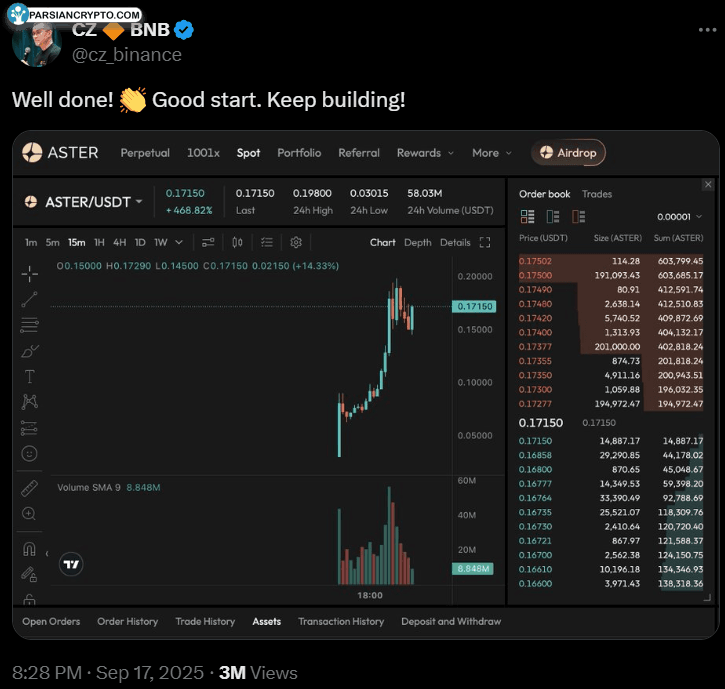Screen dimensions: 725x689
Task: Change candlestick chart type icon
Action: (x=237, y=242)
